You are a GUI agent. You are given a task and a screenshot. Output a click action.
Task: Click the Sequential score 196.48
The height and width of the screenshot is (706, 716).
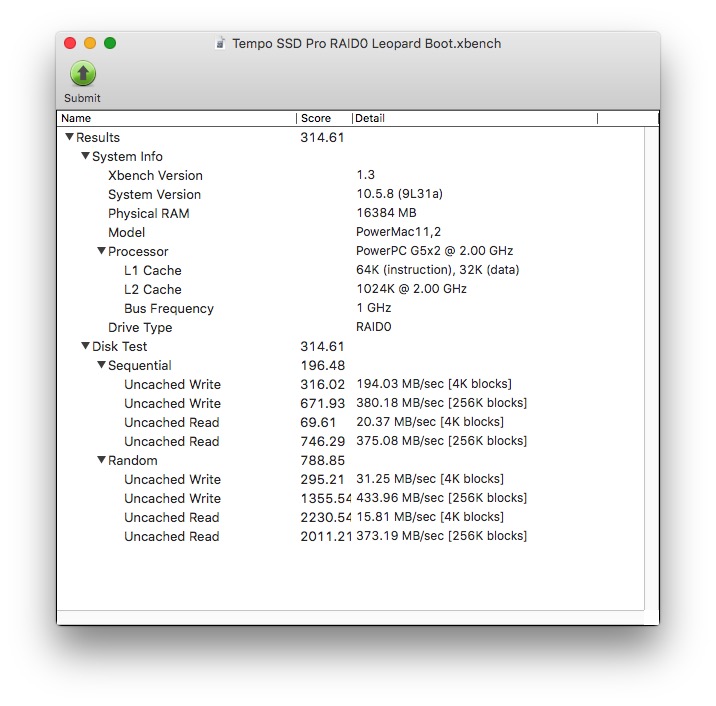click(322, 365)
